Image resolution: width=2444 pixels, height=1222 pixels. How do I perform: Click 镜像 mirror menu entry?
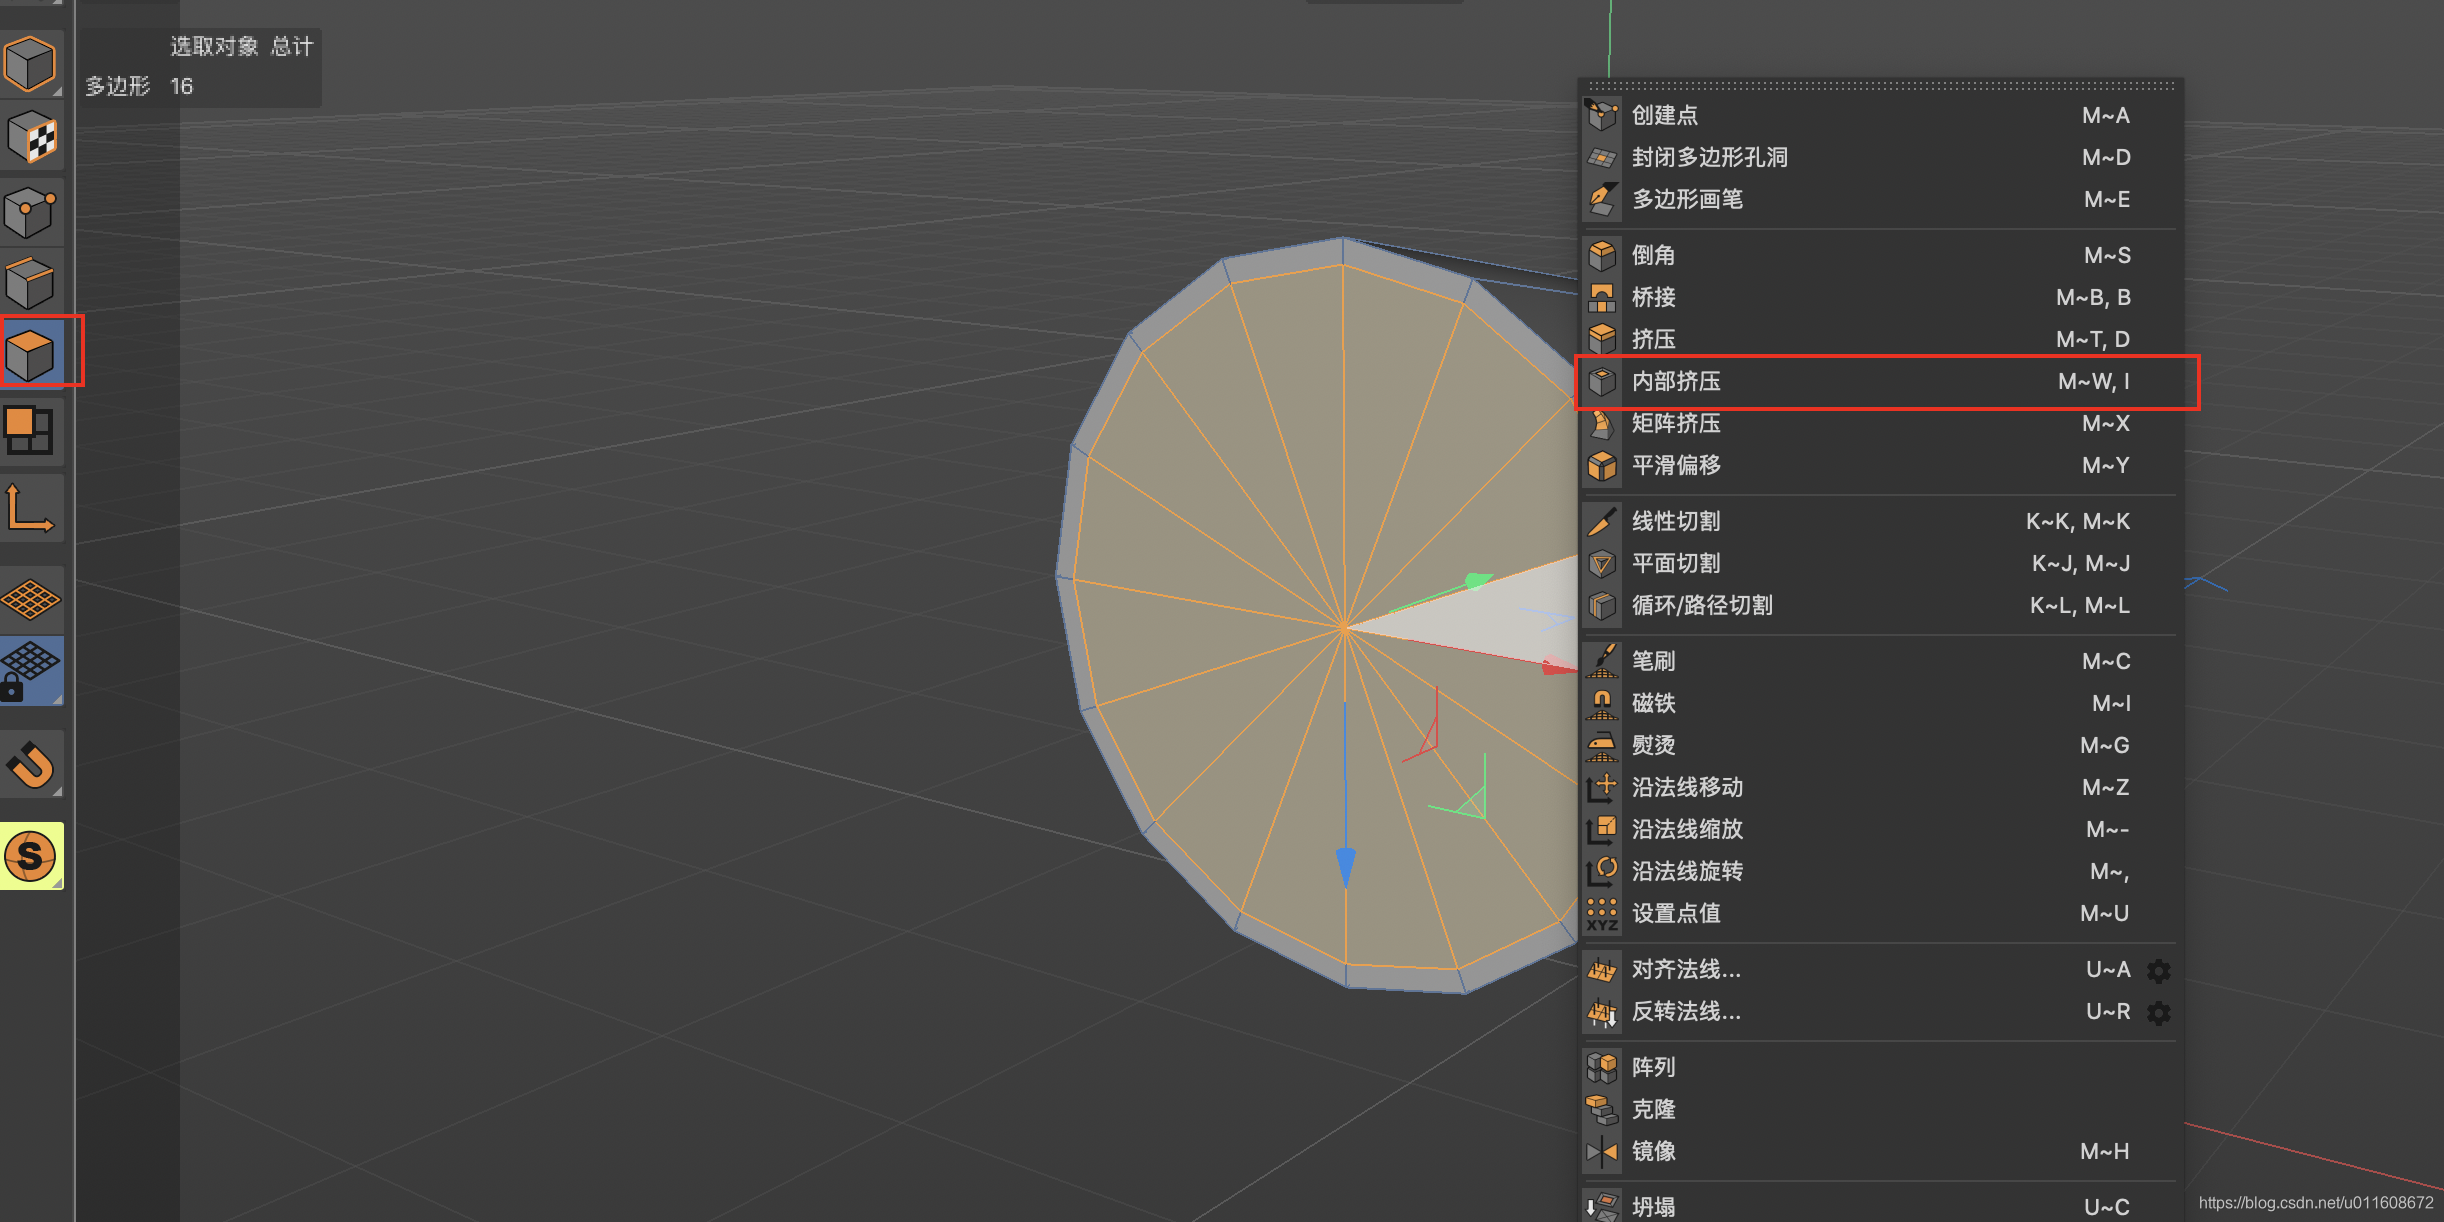click(x=1653, y=1152)
